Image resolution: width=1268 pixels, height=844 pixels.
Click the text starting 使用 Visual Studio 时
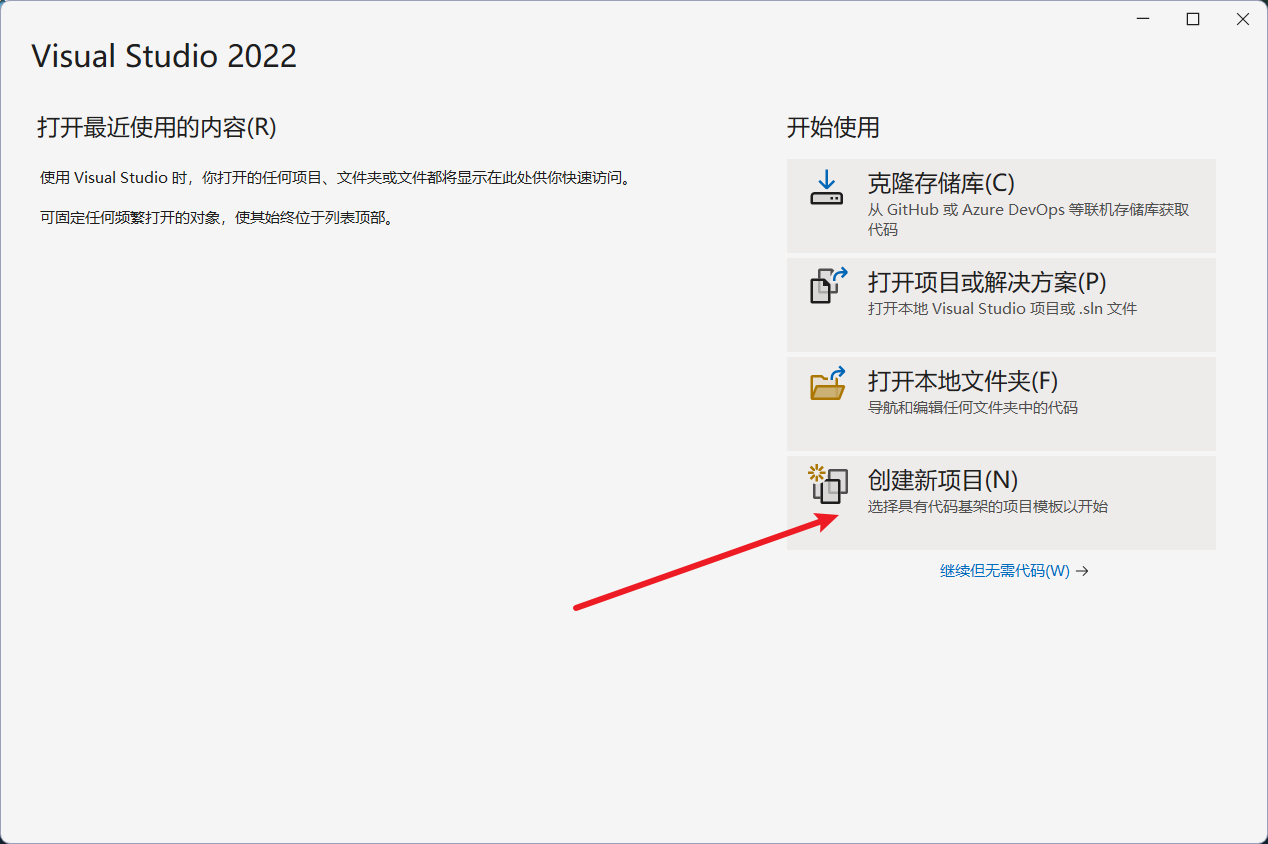coord(335,178)
